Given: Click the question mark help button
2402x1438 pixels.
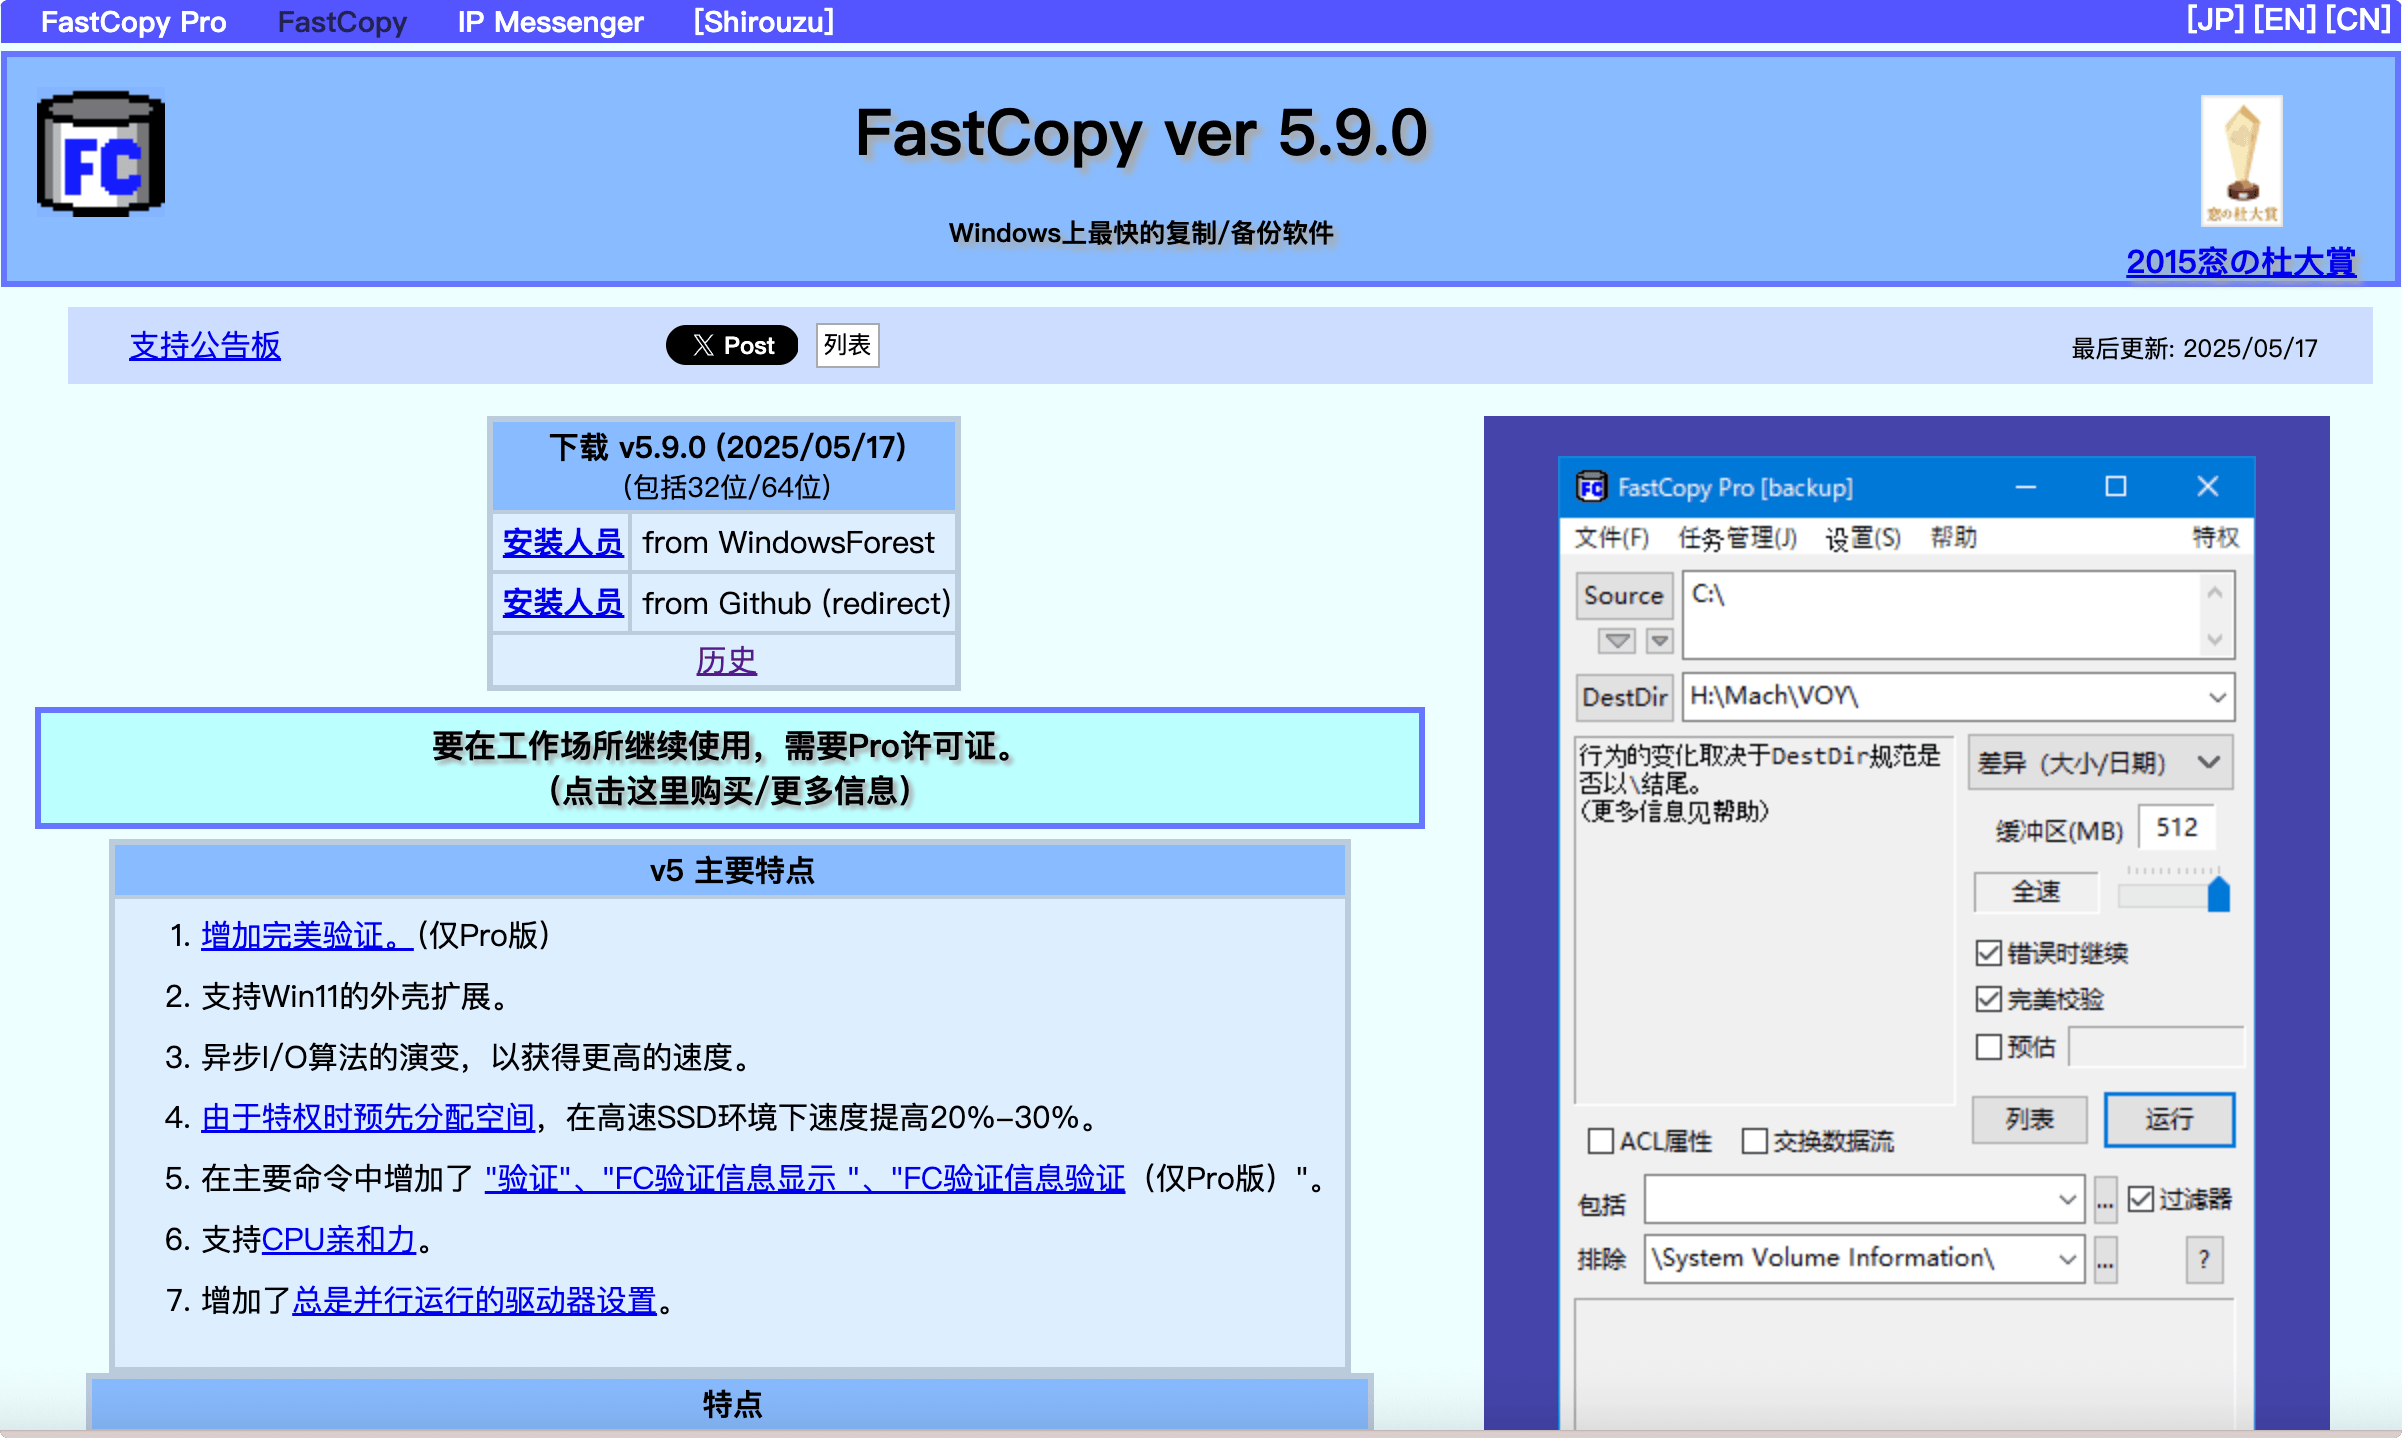Looking at the screenshot, I should [2204, 1259].
